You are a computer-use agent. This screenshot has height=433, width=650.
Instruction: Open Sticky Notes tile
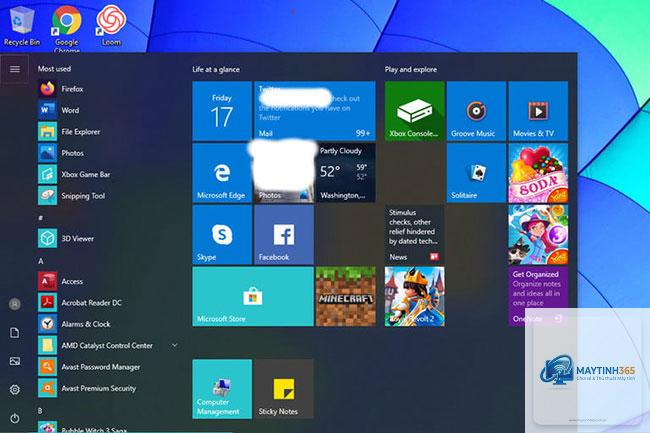(284, 389)
